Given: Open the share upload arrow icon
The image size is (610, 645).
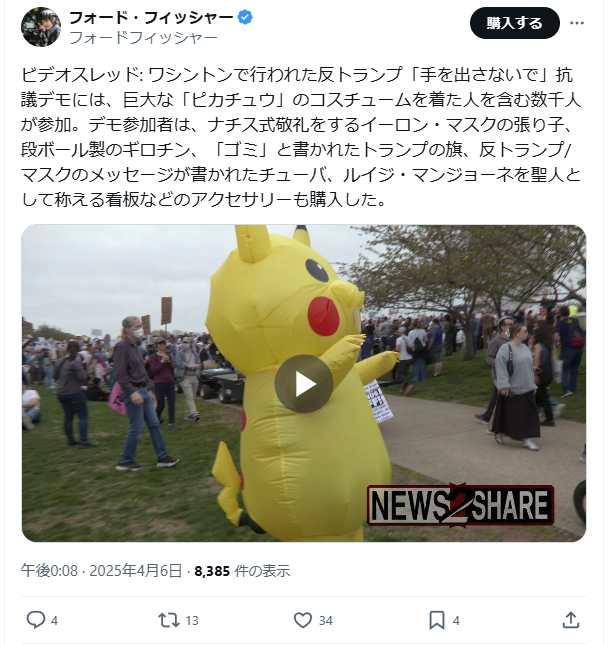Looking at the screenshot, I should tap(571, 619).
